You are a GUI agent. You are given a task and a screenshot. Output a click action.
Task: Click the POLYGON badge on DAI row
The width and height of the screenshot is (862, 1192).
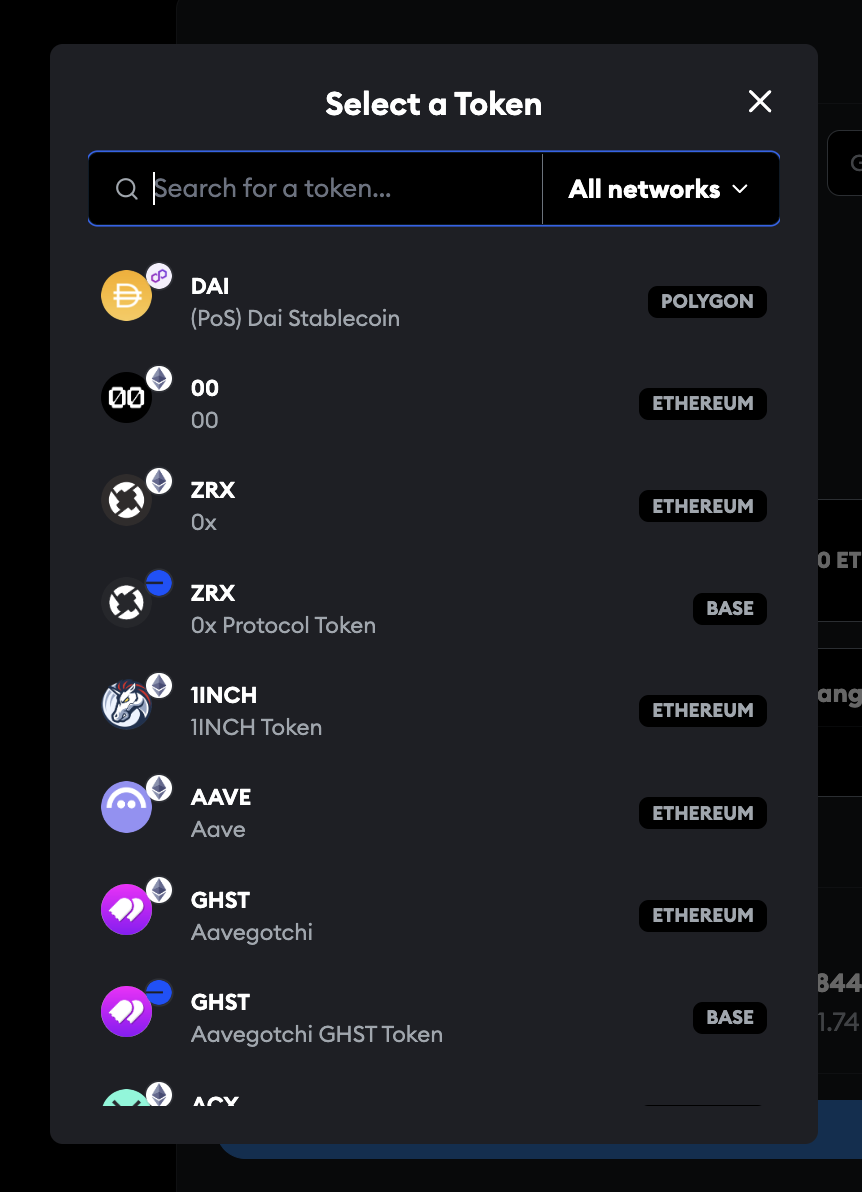coord(707,302)
